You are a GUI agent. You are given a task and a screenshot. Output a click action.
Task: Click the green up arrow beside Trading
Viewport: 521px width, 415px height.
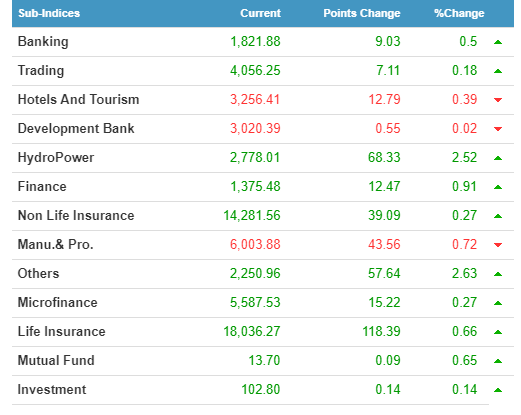(497, 71)
